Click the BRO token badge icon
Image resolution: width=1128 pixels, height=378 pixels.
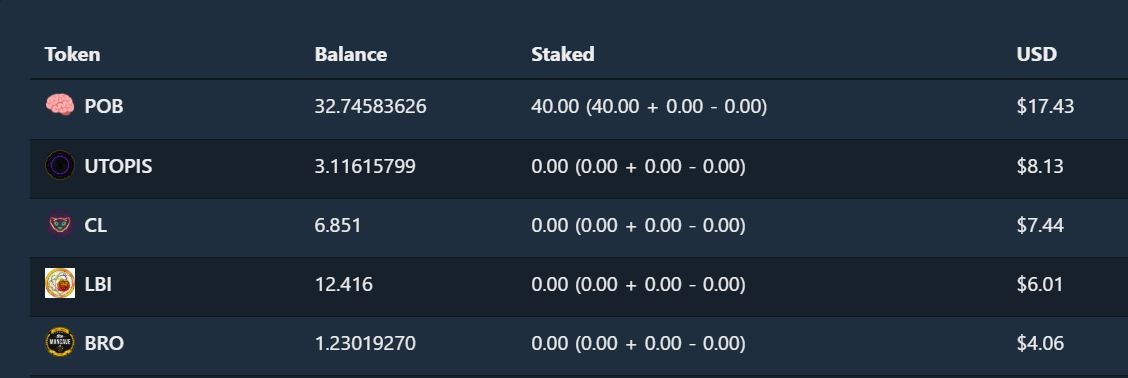click(60, 343)
